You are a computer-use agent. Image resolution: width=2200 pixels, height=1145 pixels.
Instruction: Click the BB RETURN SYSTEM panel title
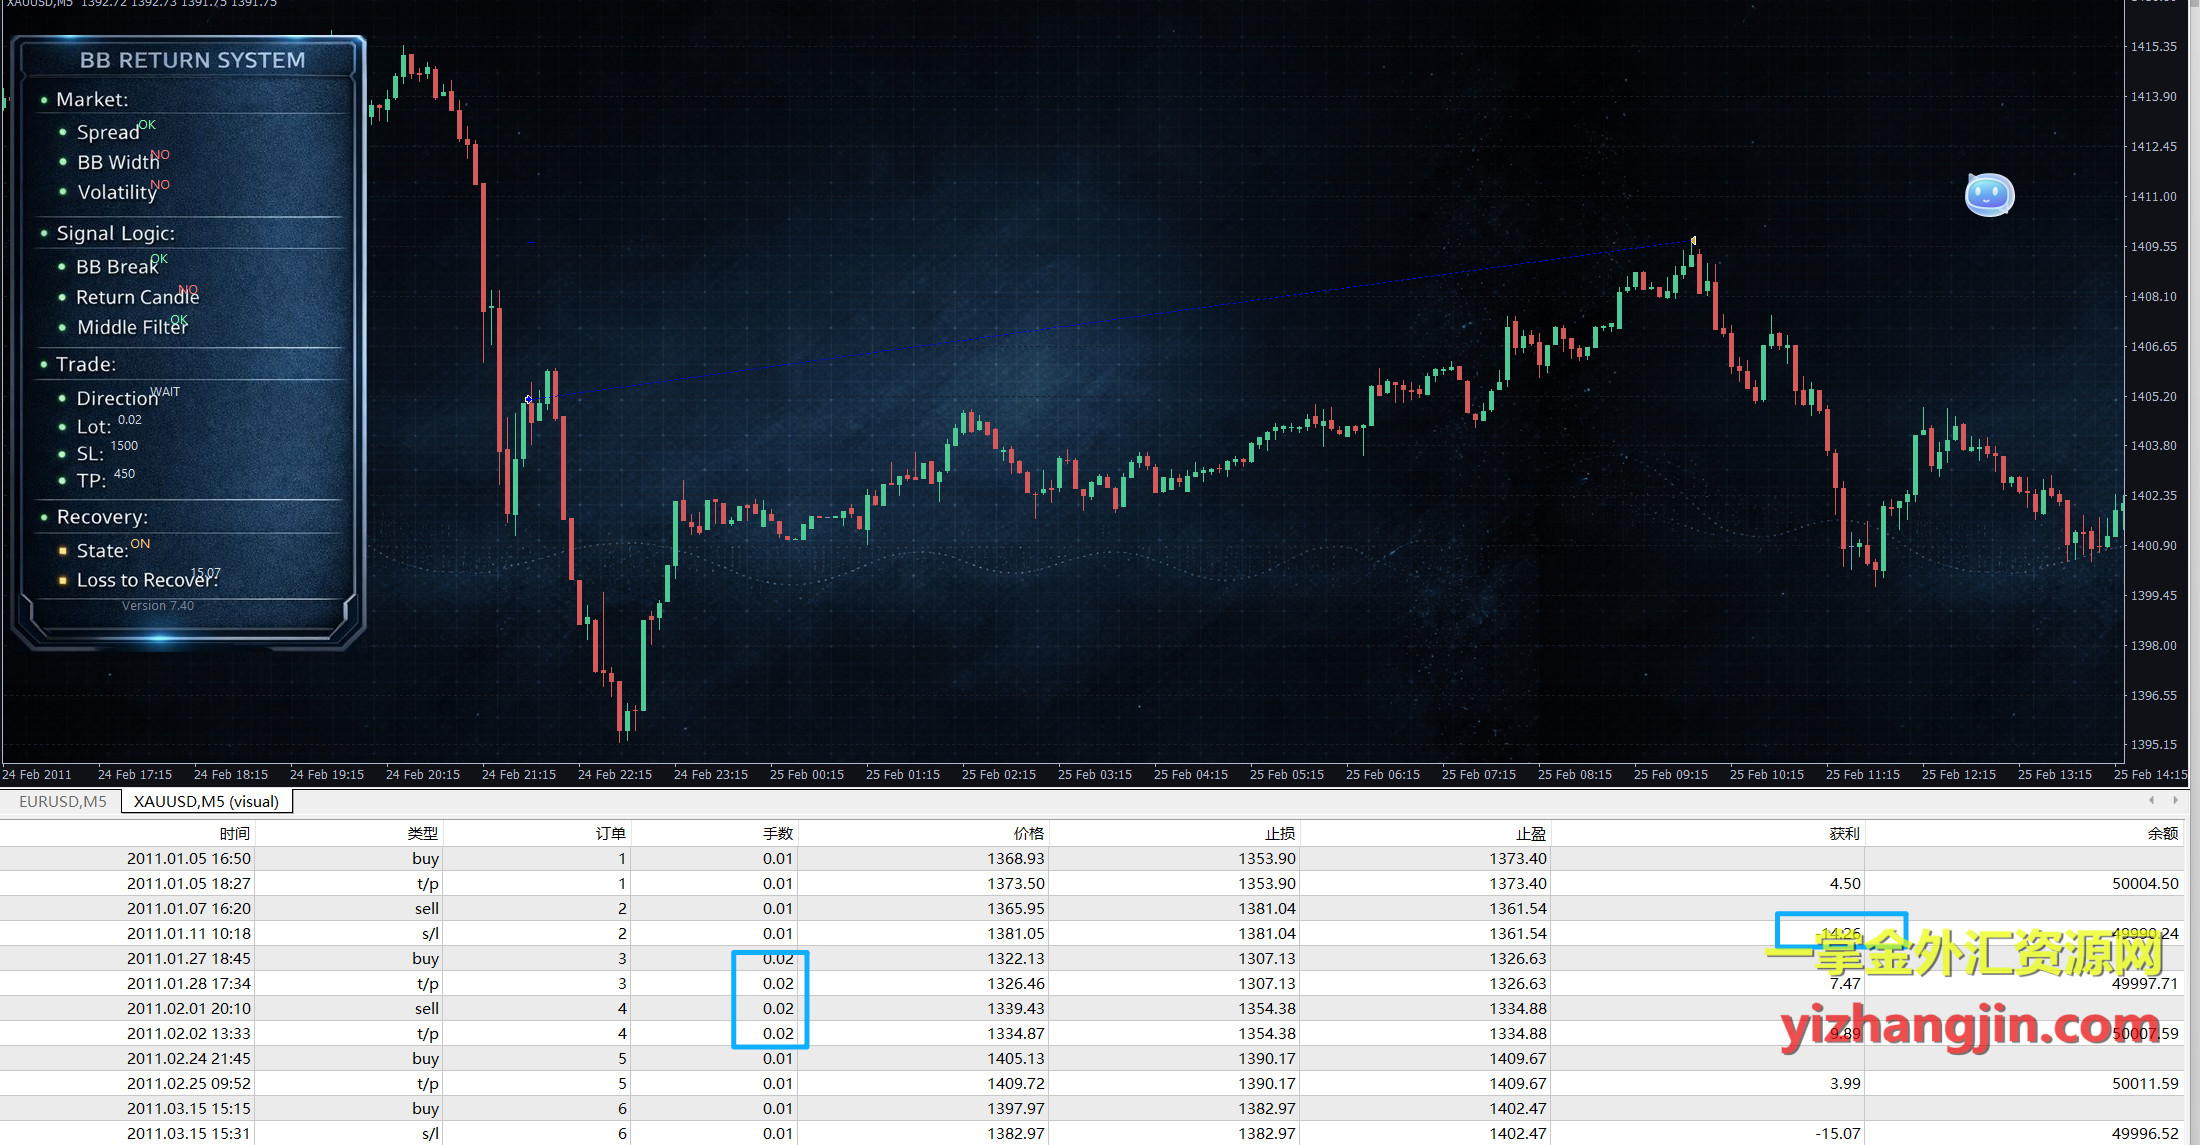click(192, 60)
